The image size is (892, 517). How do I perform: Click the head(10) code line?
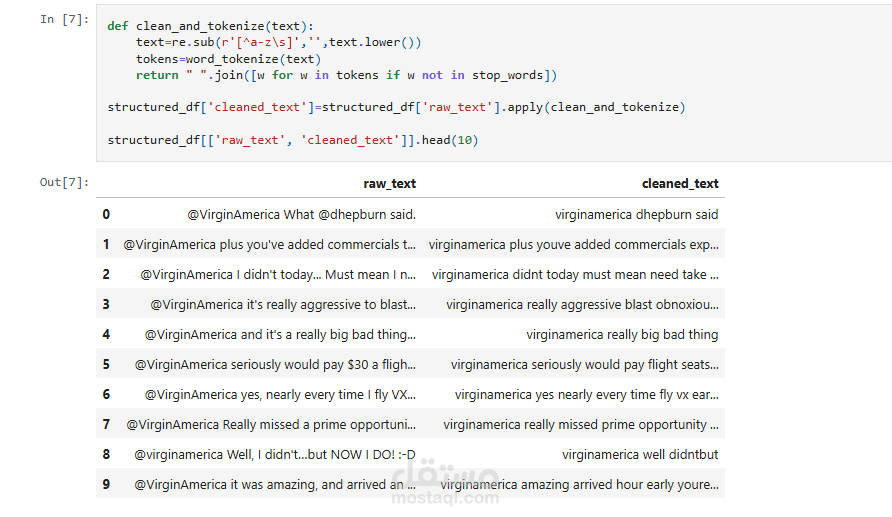(x=292, y=140)
